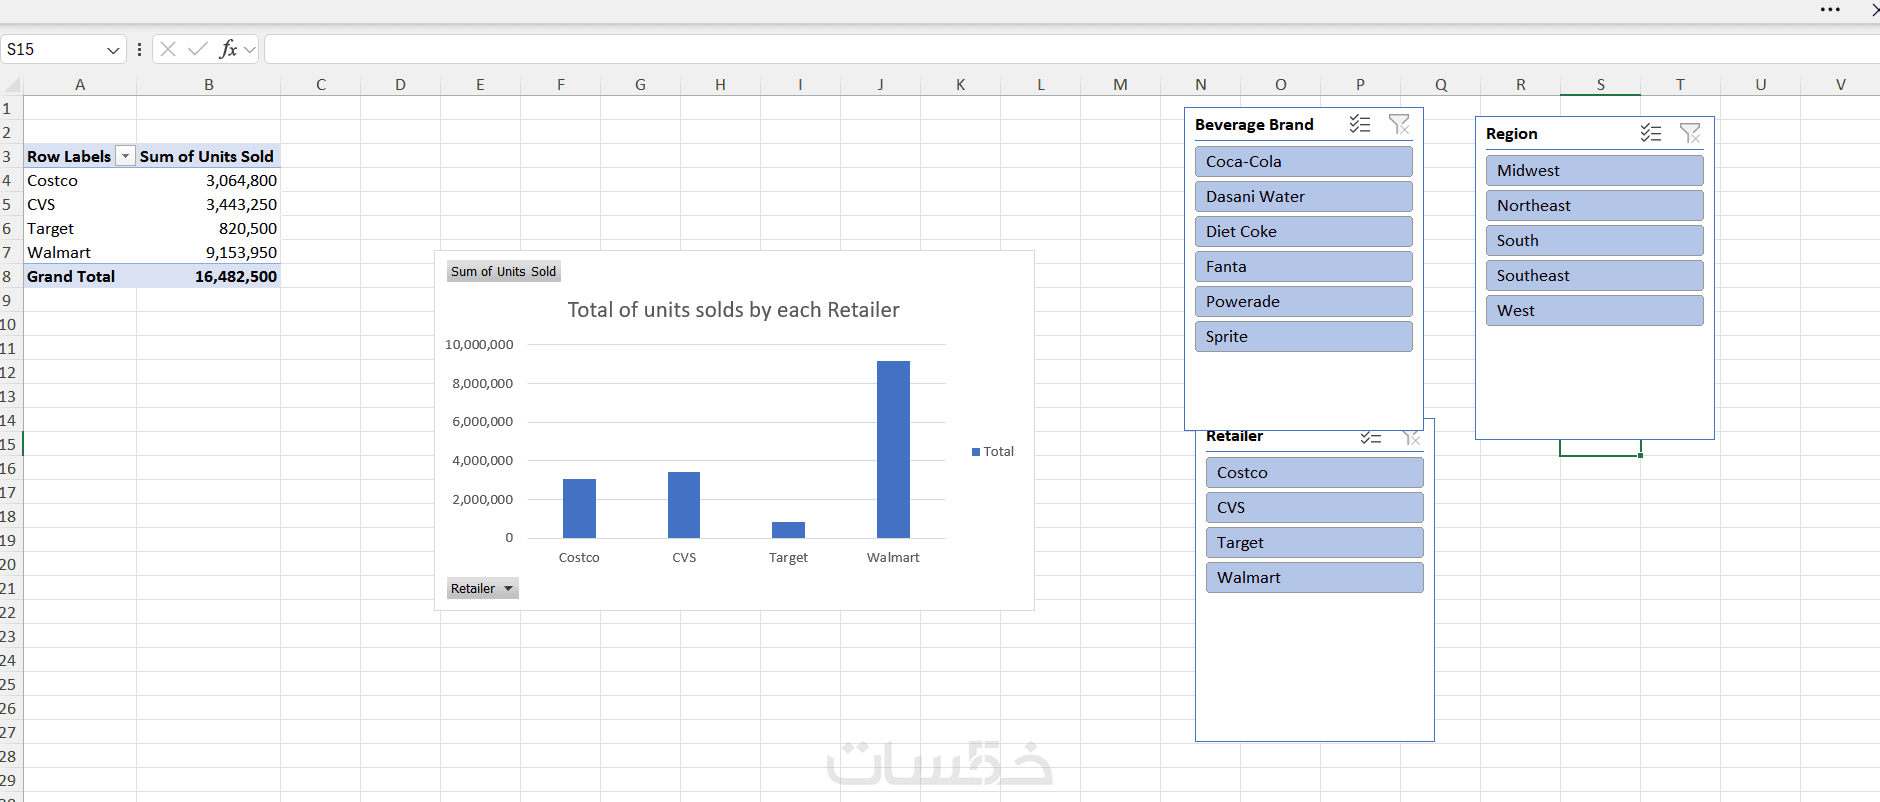Select Midwest in Region slicer

click(1594, 170)
